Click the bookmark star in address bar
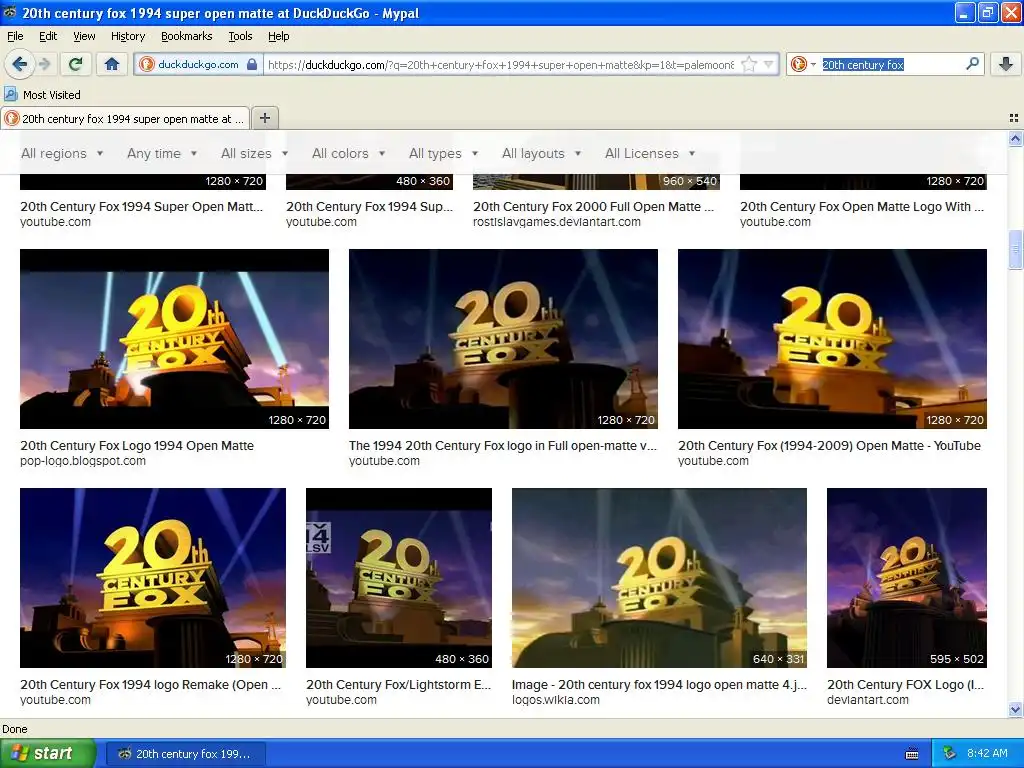This screenshot has width=1024, height=768. (749, 64)
